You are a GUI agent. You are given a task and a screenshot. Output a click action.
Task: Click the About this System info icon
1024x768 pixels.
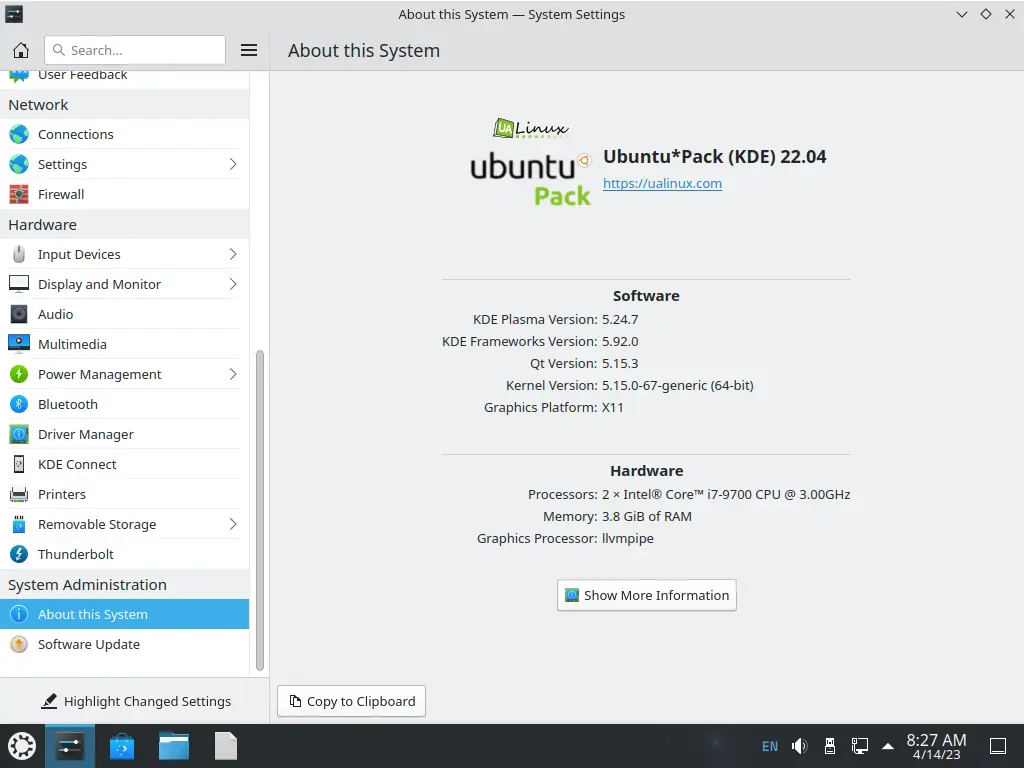[19, 614]
